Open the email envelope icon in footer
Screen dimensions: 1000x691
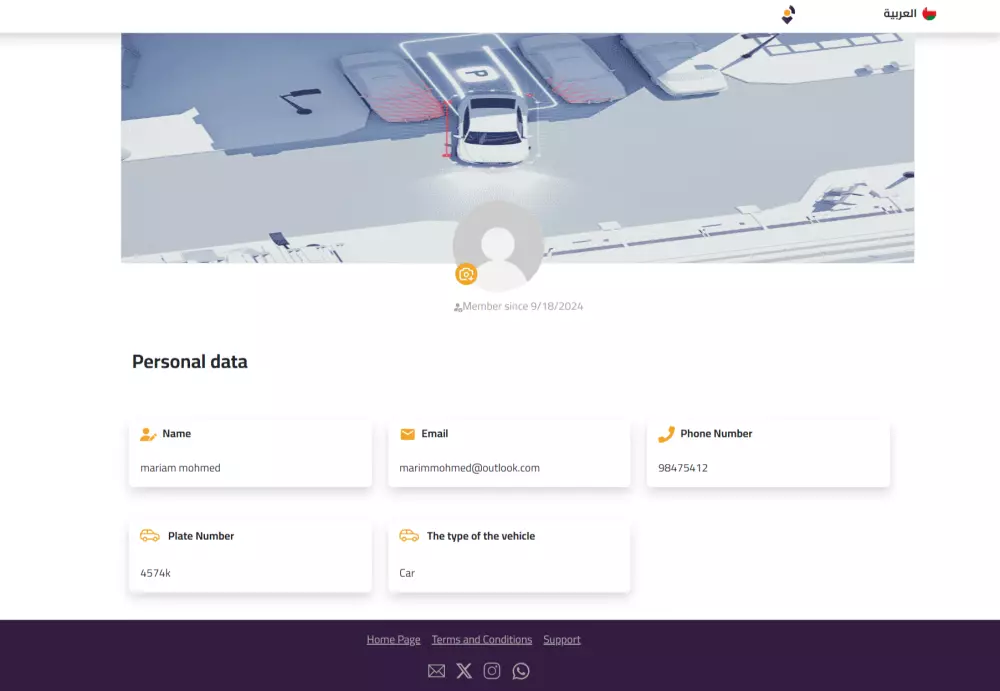coord(436,671)
